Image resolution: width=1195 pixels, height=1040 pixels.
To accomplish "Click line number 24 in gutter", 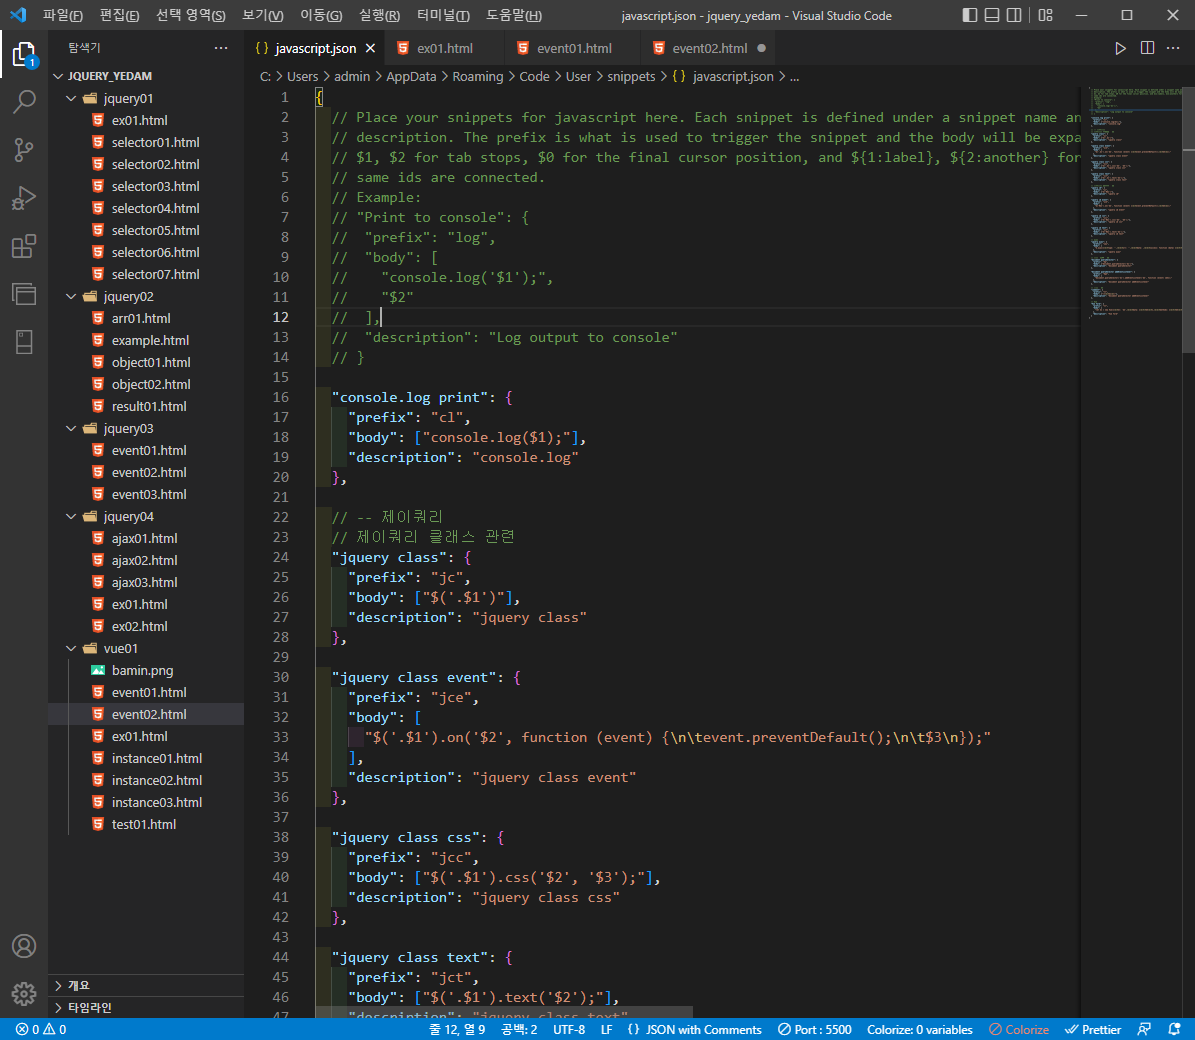I will 280,557.
